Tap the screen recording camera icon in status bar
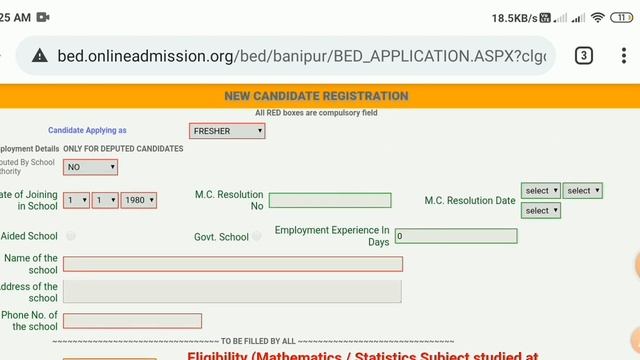Viewport: 640px width, 360px height. [x=43, y=17]
